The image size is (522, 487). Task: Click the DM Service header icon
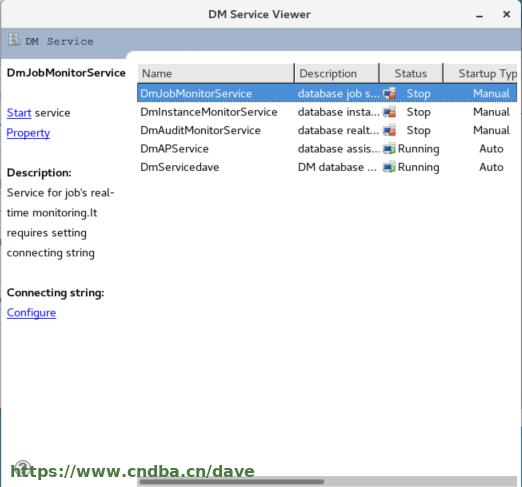click(14, 40)
